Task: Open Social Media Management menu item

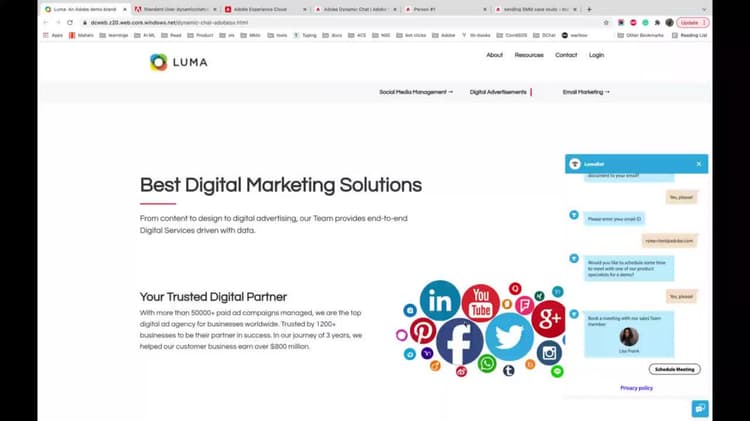Action: click(x=416, y=92)
